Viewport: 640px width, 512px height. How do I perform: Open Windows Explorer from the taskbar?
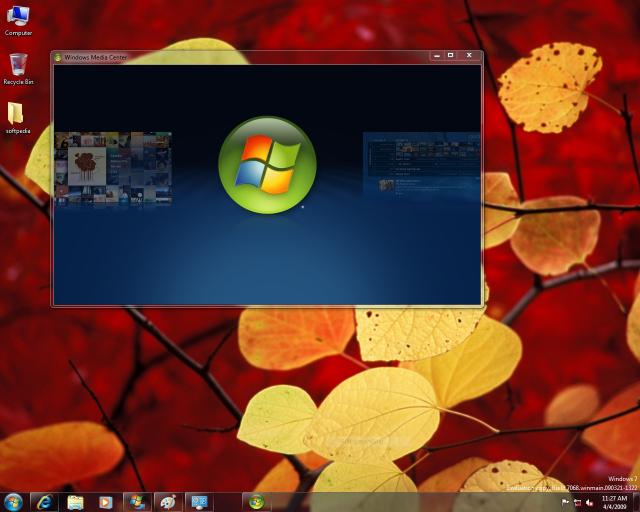tap(75, 501)
